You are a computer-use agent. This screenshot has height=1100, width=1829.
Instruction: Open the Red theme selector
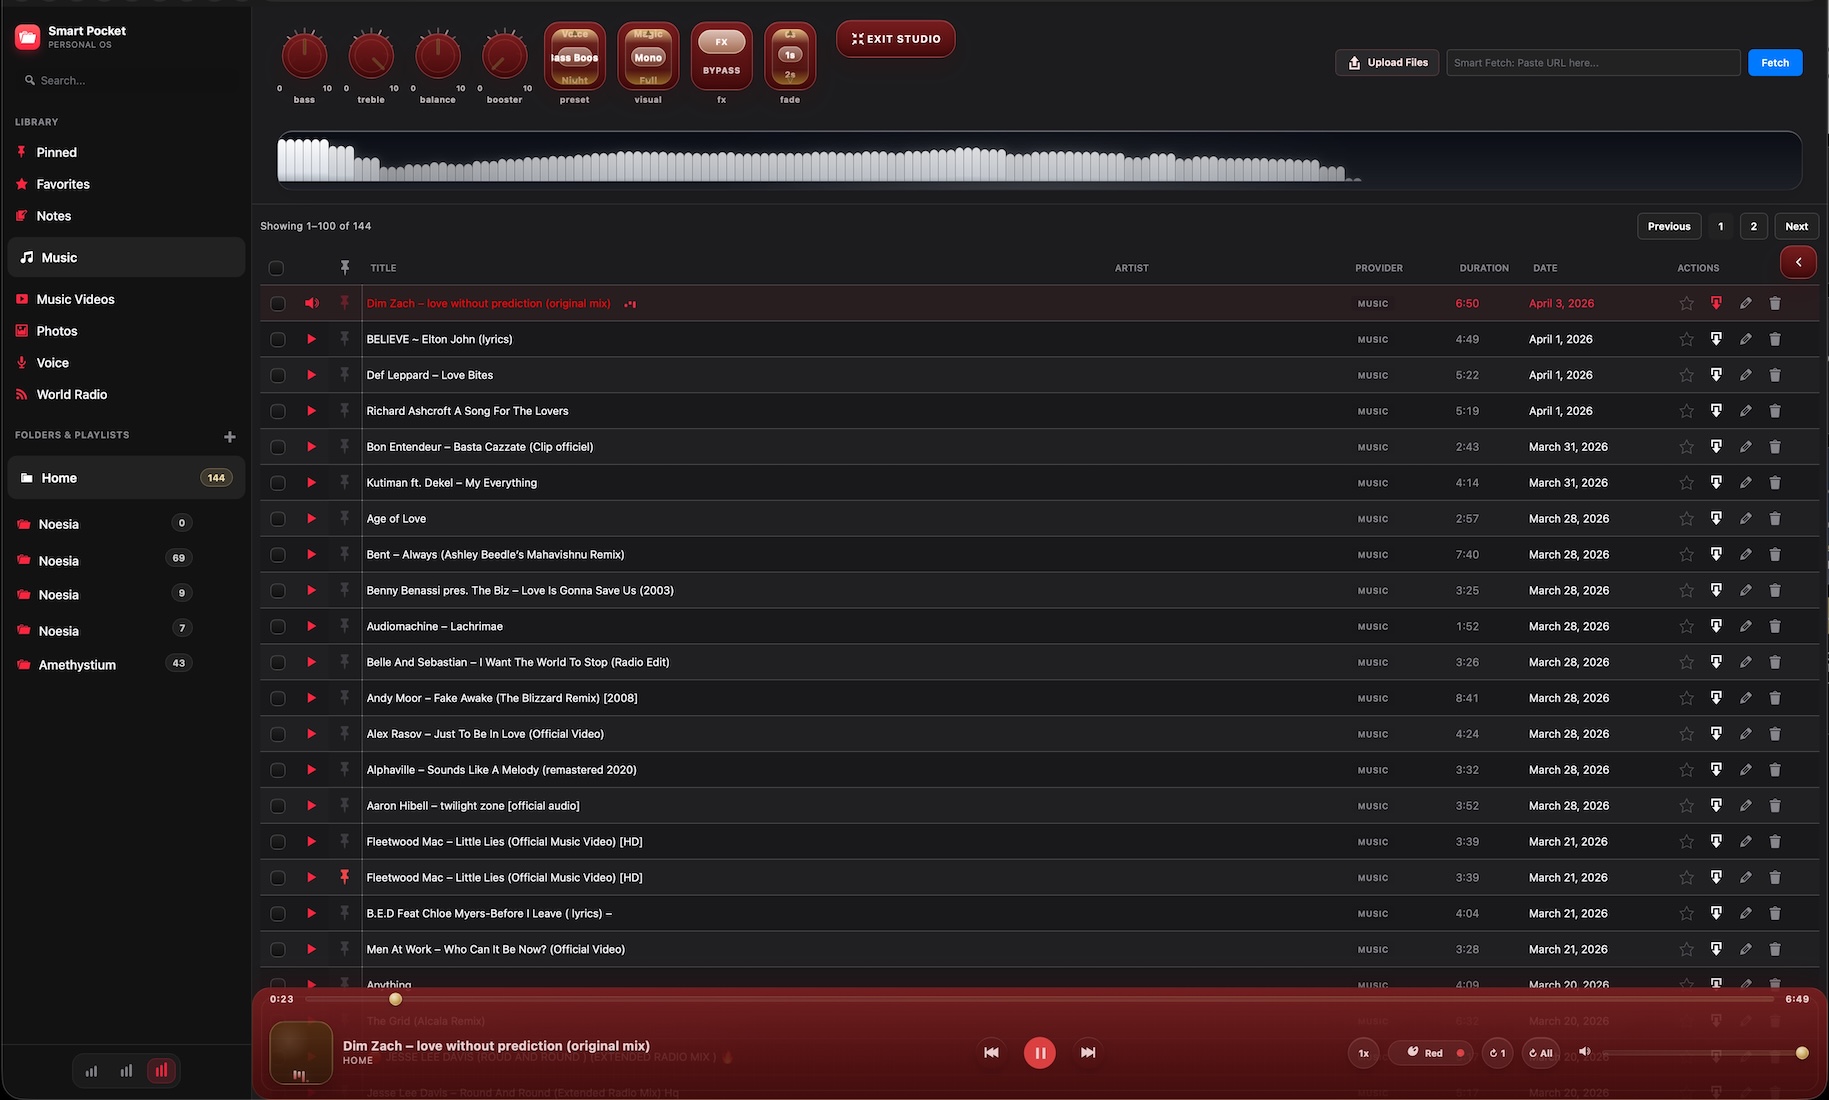coord(1430,1053)
